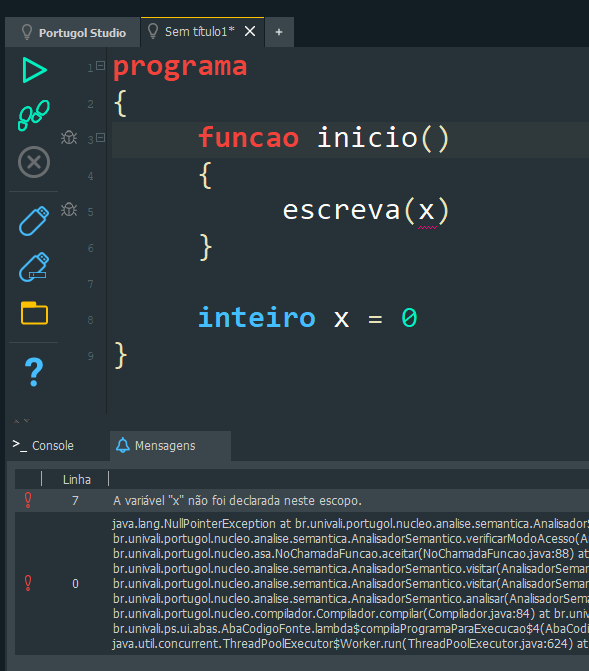
Task: Stop execution with the X circle icon
Action: click(x=34, y=162)
